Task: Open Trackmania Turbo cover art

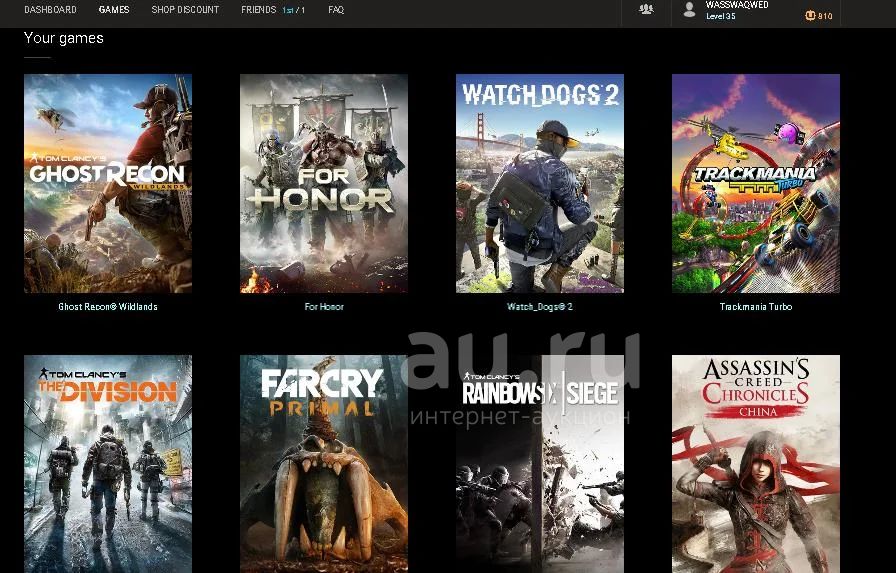Action: [x=756, y=183]
